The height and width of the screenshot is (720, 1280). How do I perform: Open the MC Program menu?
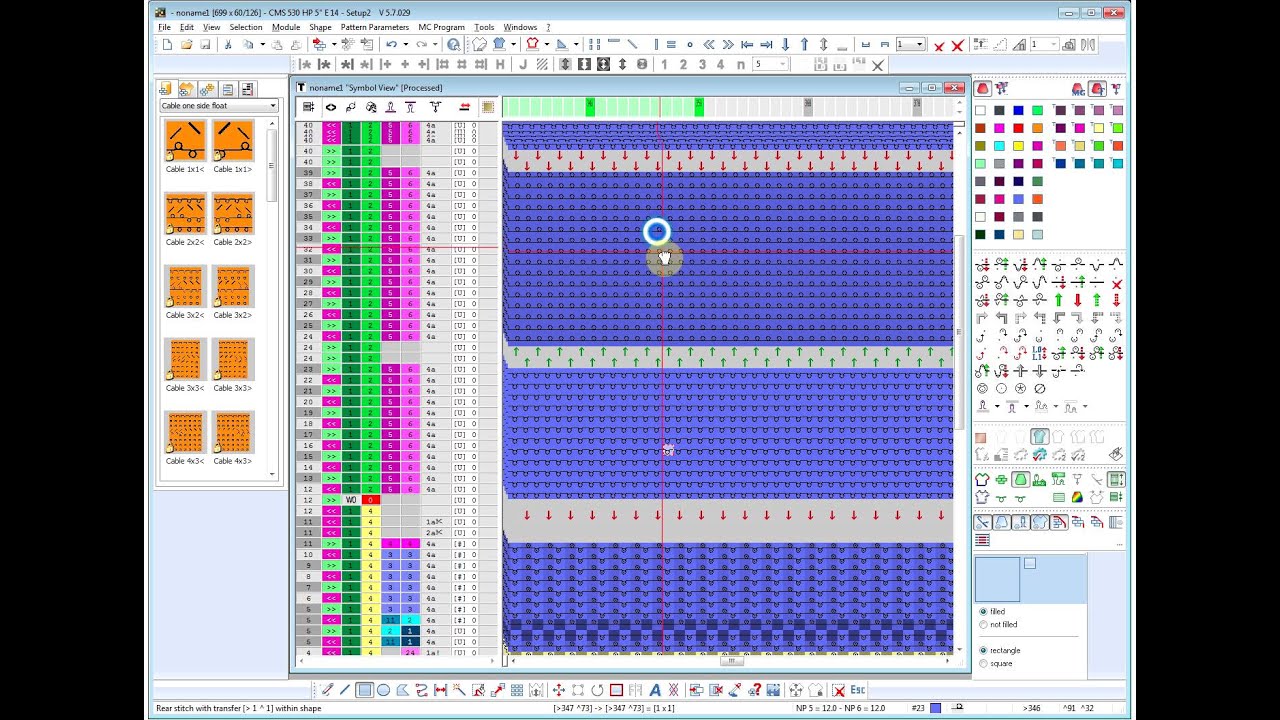441,27
